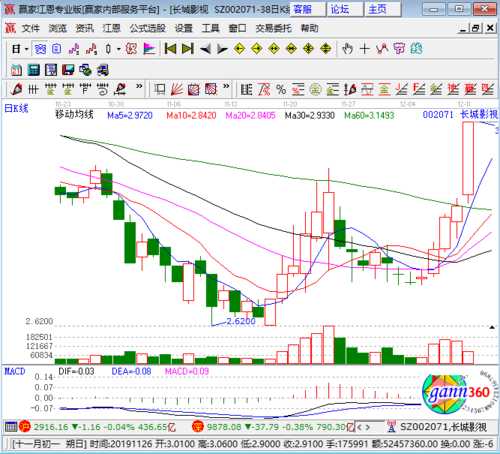500x454 pixels.
Task: Expand the drawing tools overflow chevron
Action: [139, 87]
